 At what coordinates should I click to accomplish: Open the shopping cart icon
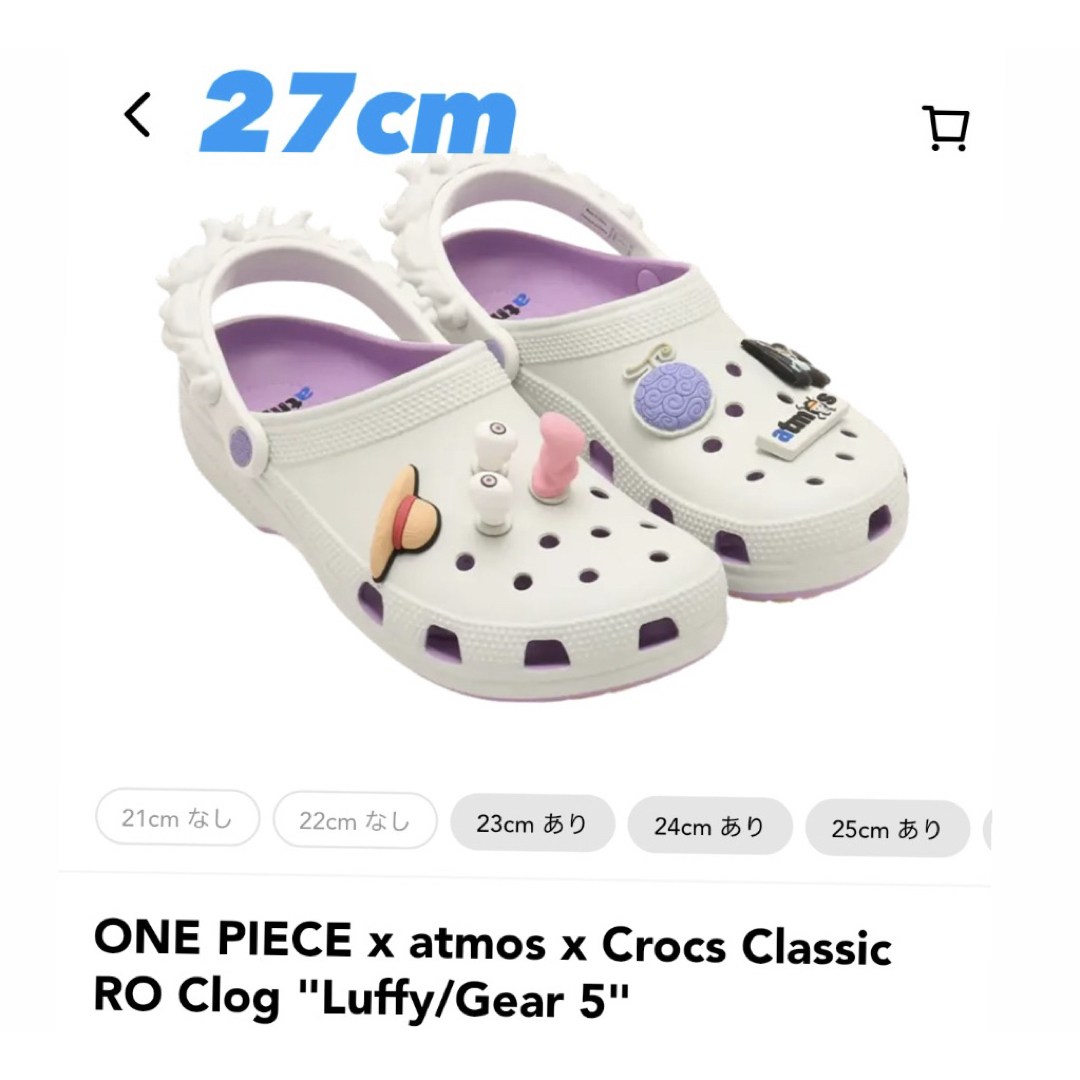click(946, 128)
